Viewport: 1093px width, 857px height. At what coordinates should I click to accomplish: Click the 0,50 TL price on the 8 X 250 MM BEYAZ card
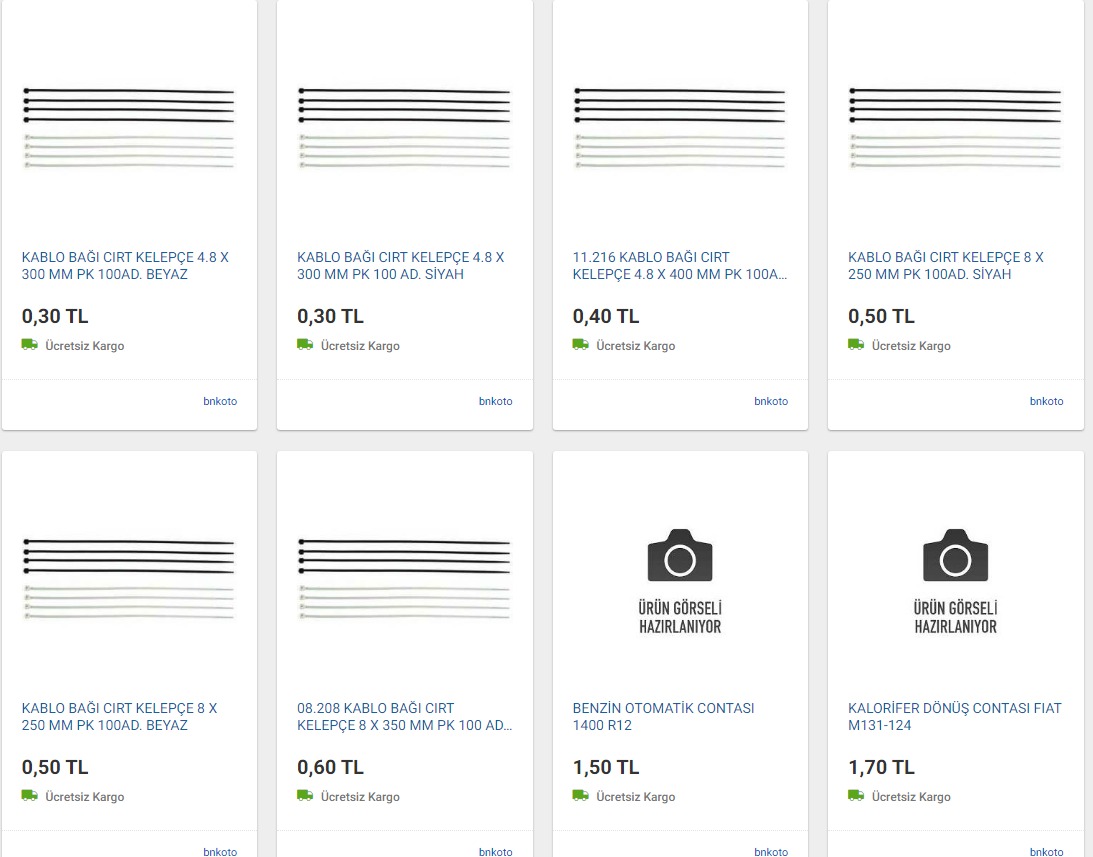(x=55, y=767)
